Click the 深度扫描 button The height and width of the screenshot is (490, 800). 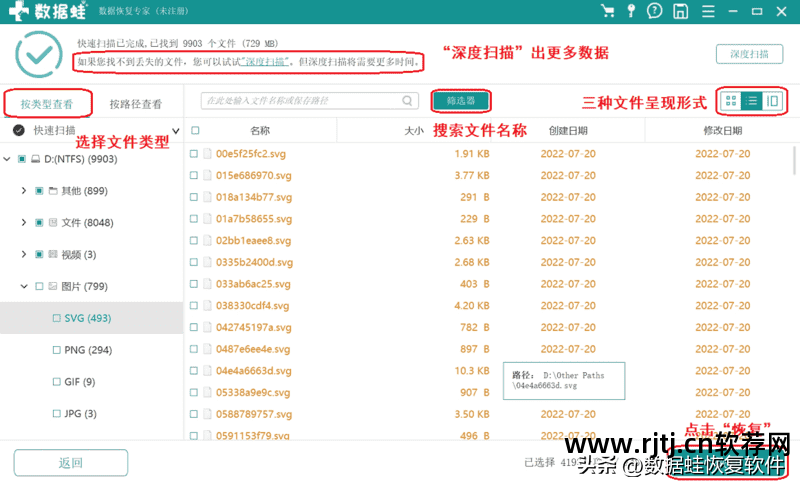point(749,54)
